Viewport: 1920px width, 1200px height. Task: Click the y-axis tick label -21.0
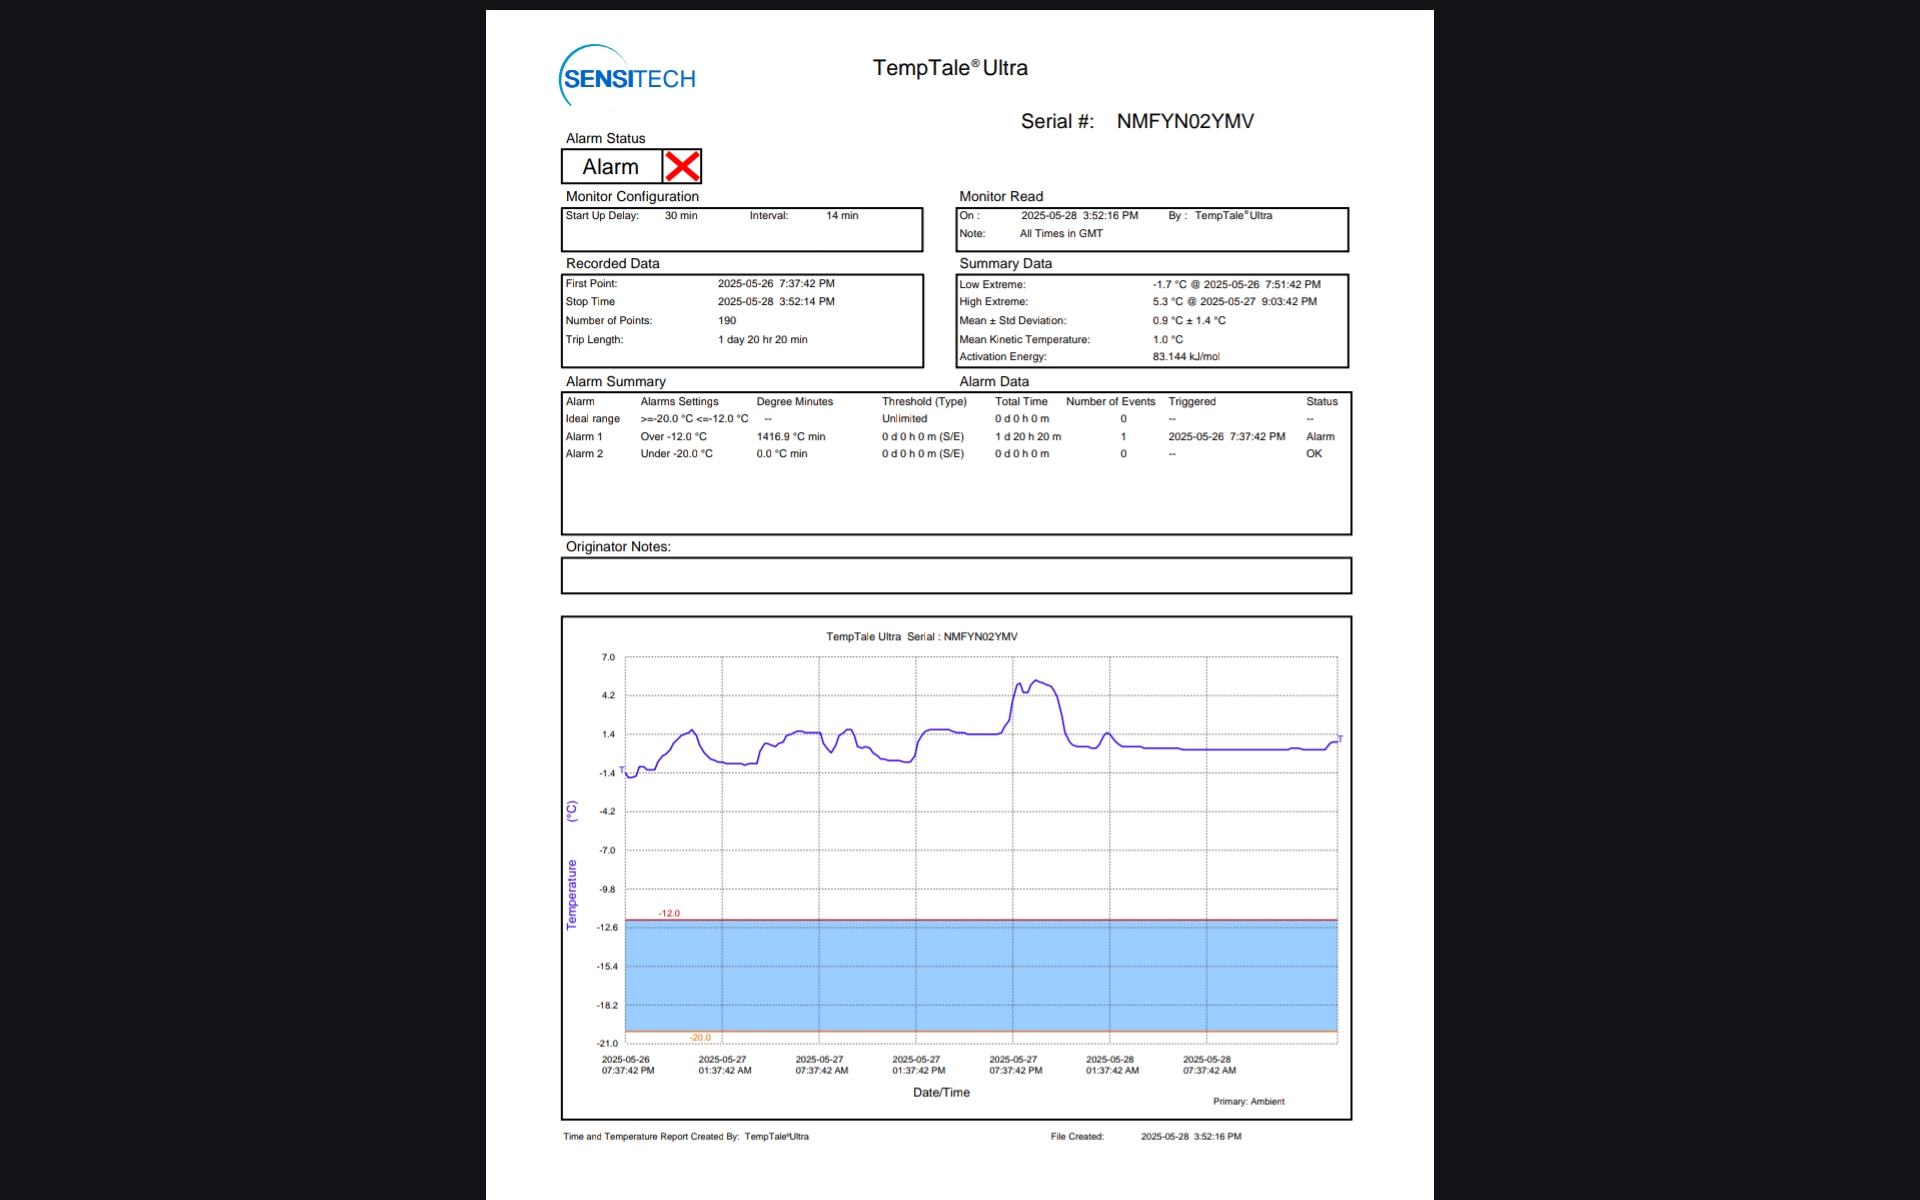tap(607, 1044)
